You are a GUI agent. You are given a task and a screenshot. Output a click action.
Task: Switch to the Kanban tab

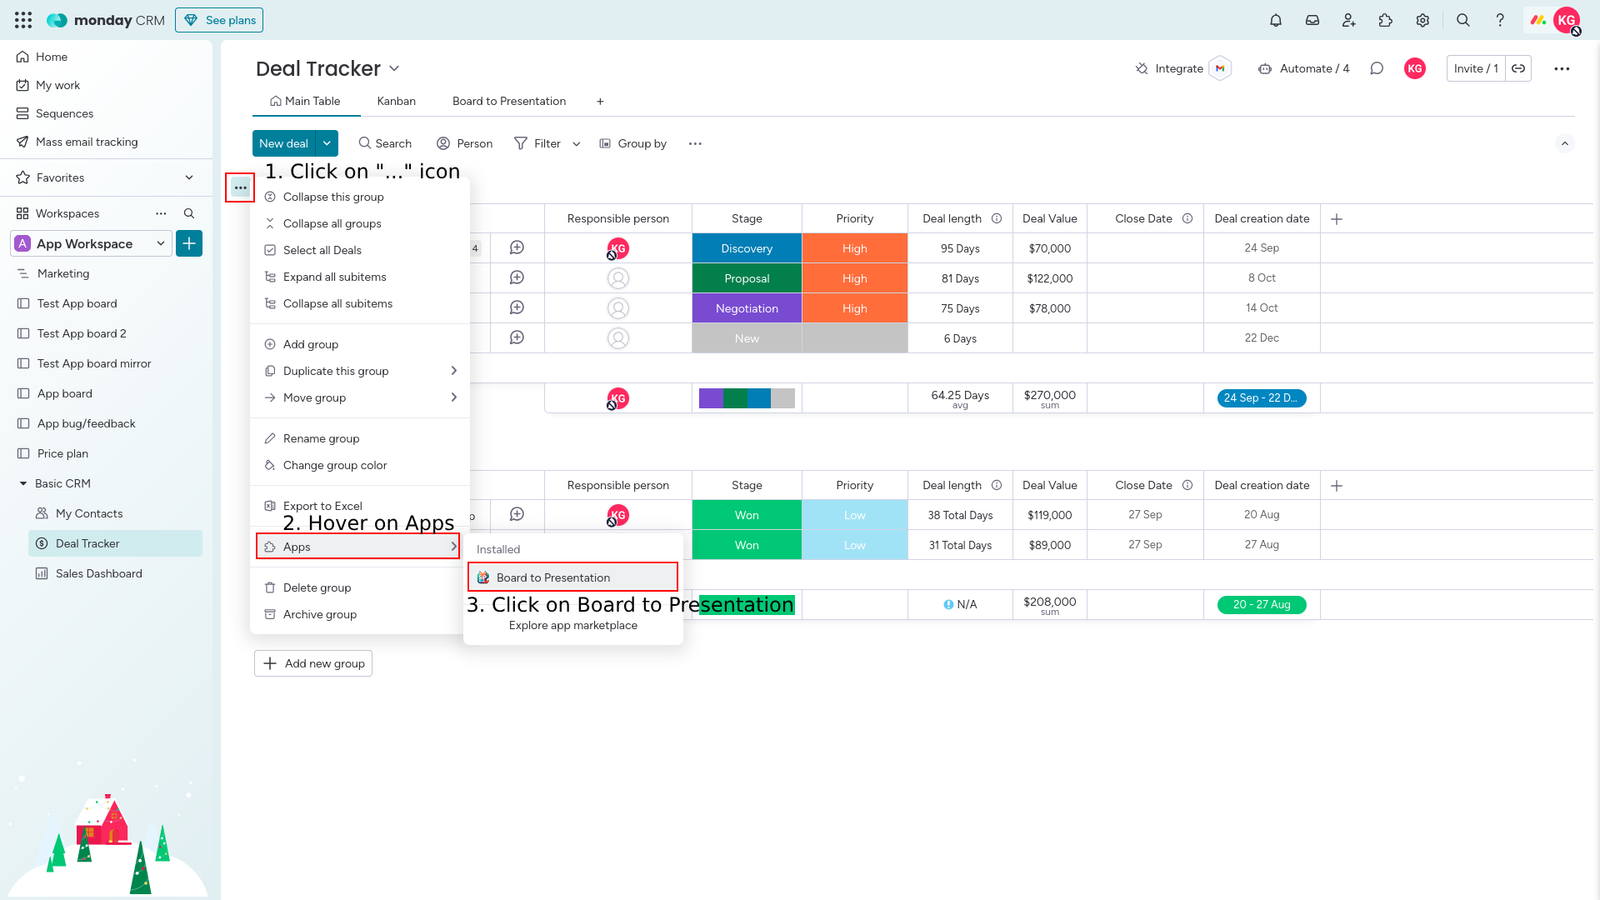coord(396,101)
